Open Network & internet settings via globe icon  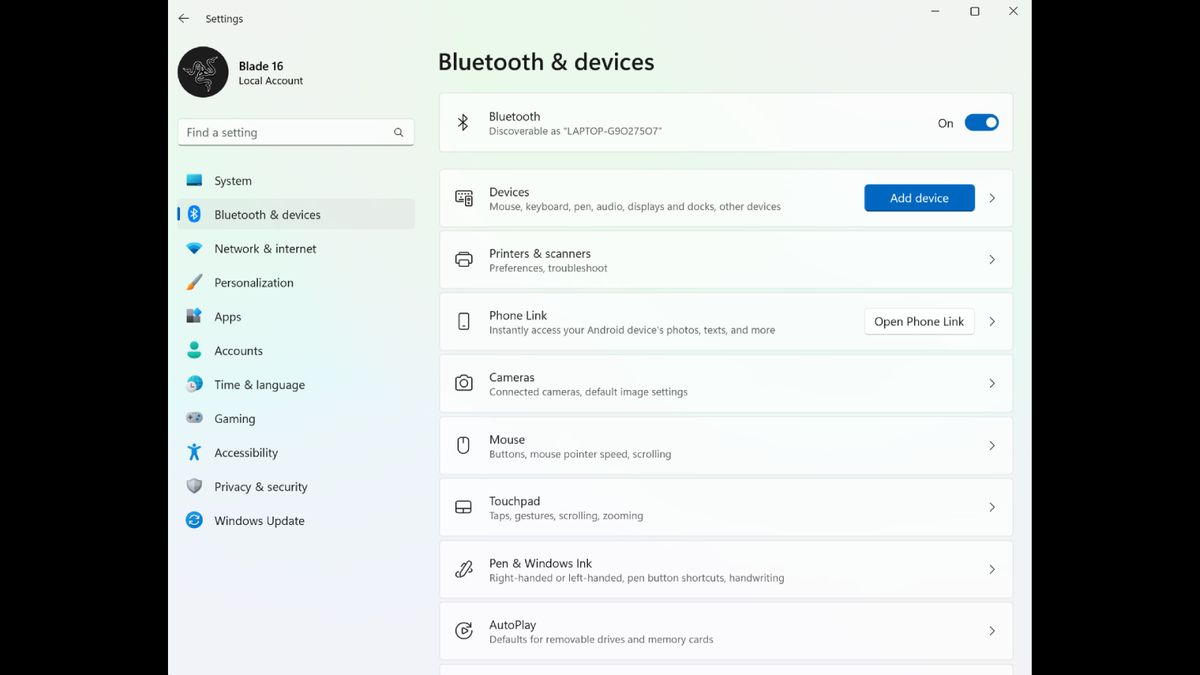point(194,248)
